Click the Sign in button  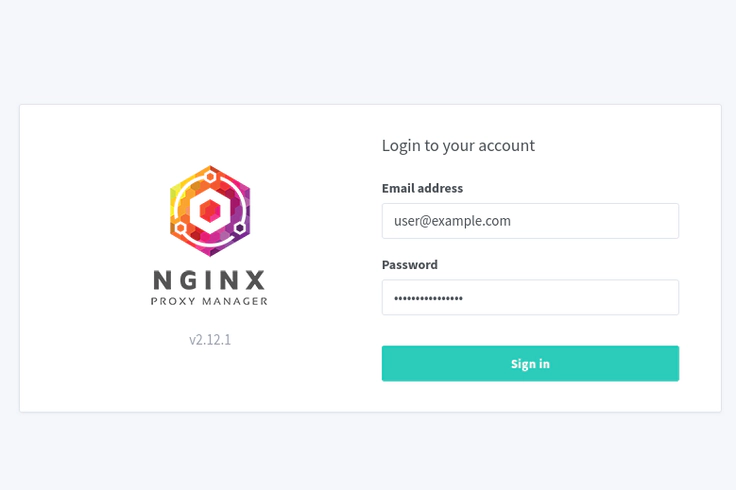coord(530,364)
